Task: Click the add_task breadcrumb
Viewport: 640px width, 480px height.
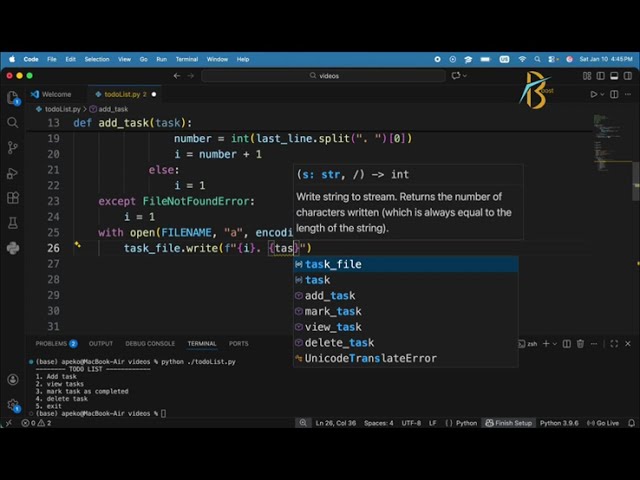Action: 109,109
